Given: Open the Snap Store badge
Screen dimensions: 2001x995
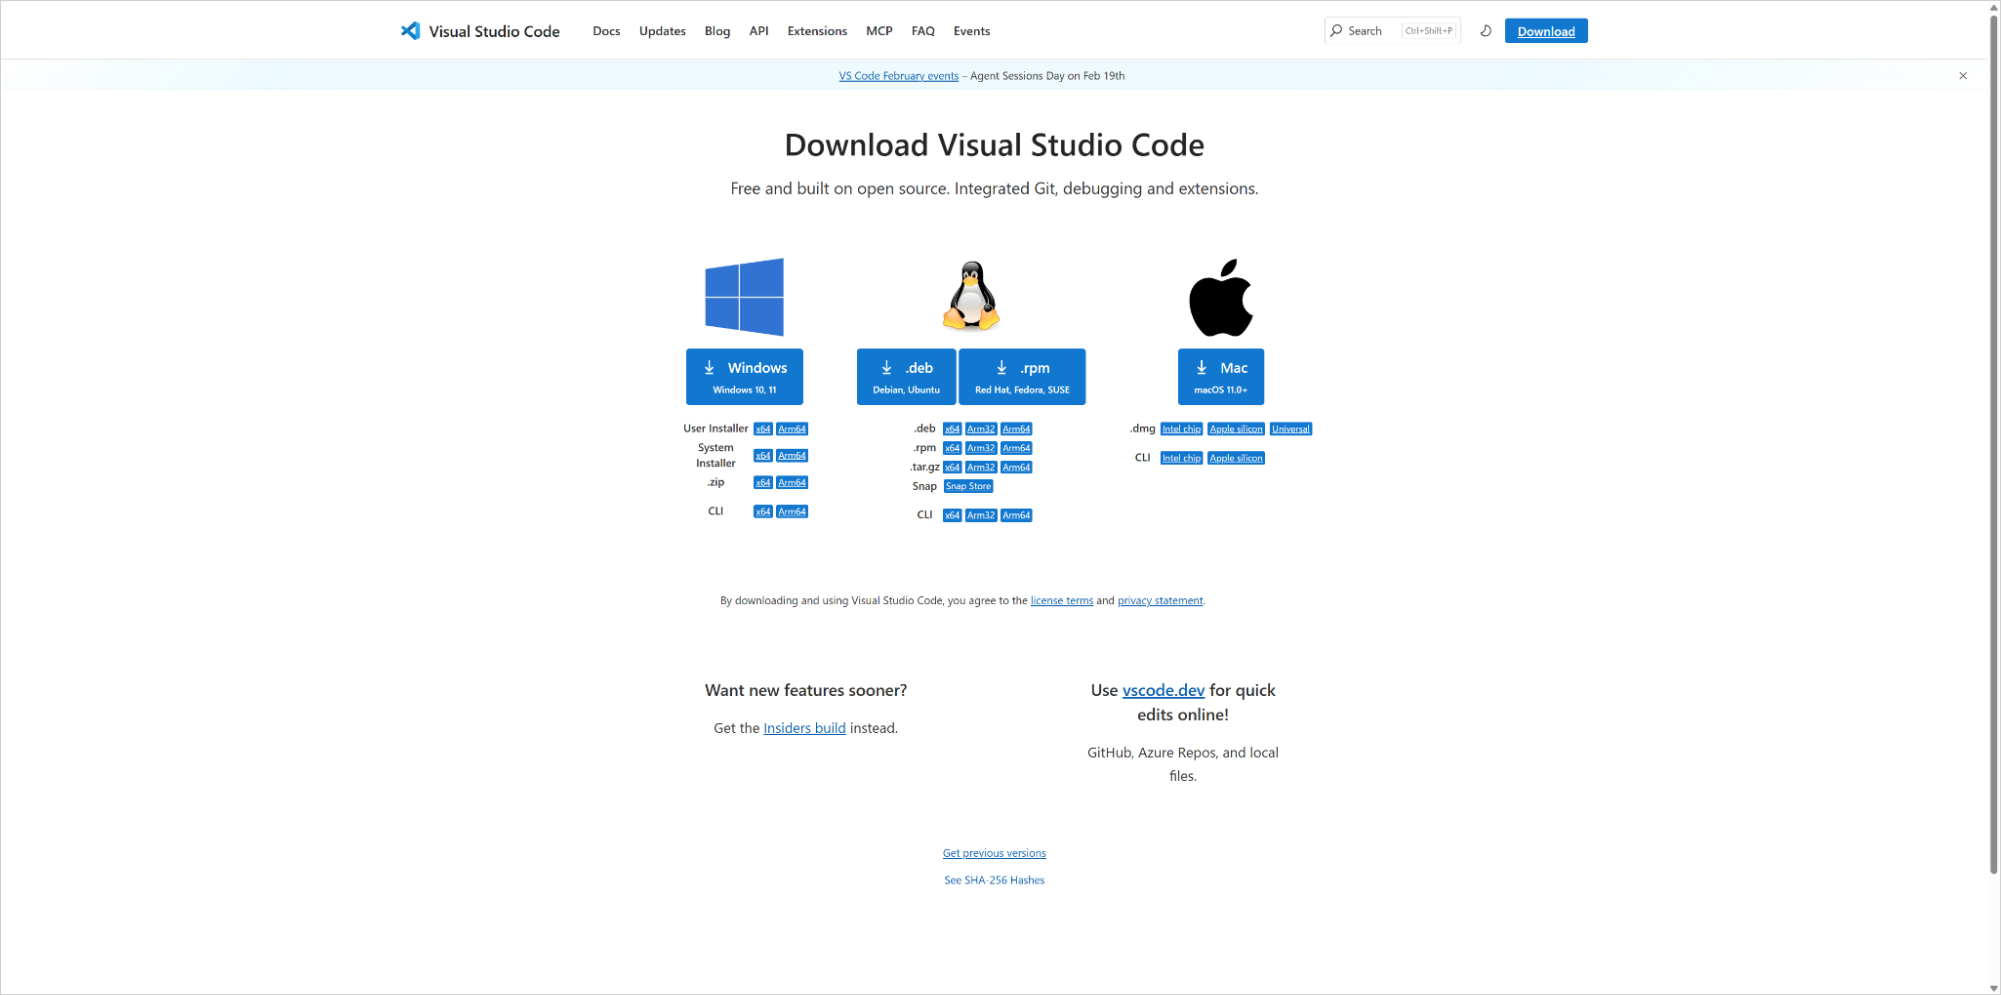Looking at the screenshot, I should tap(967, 486).
